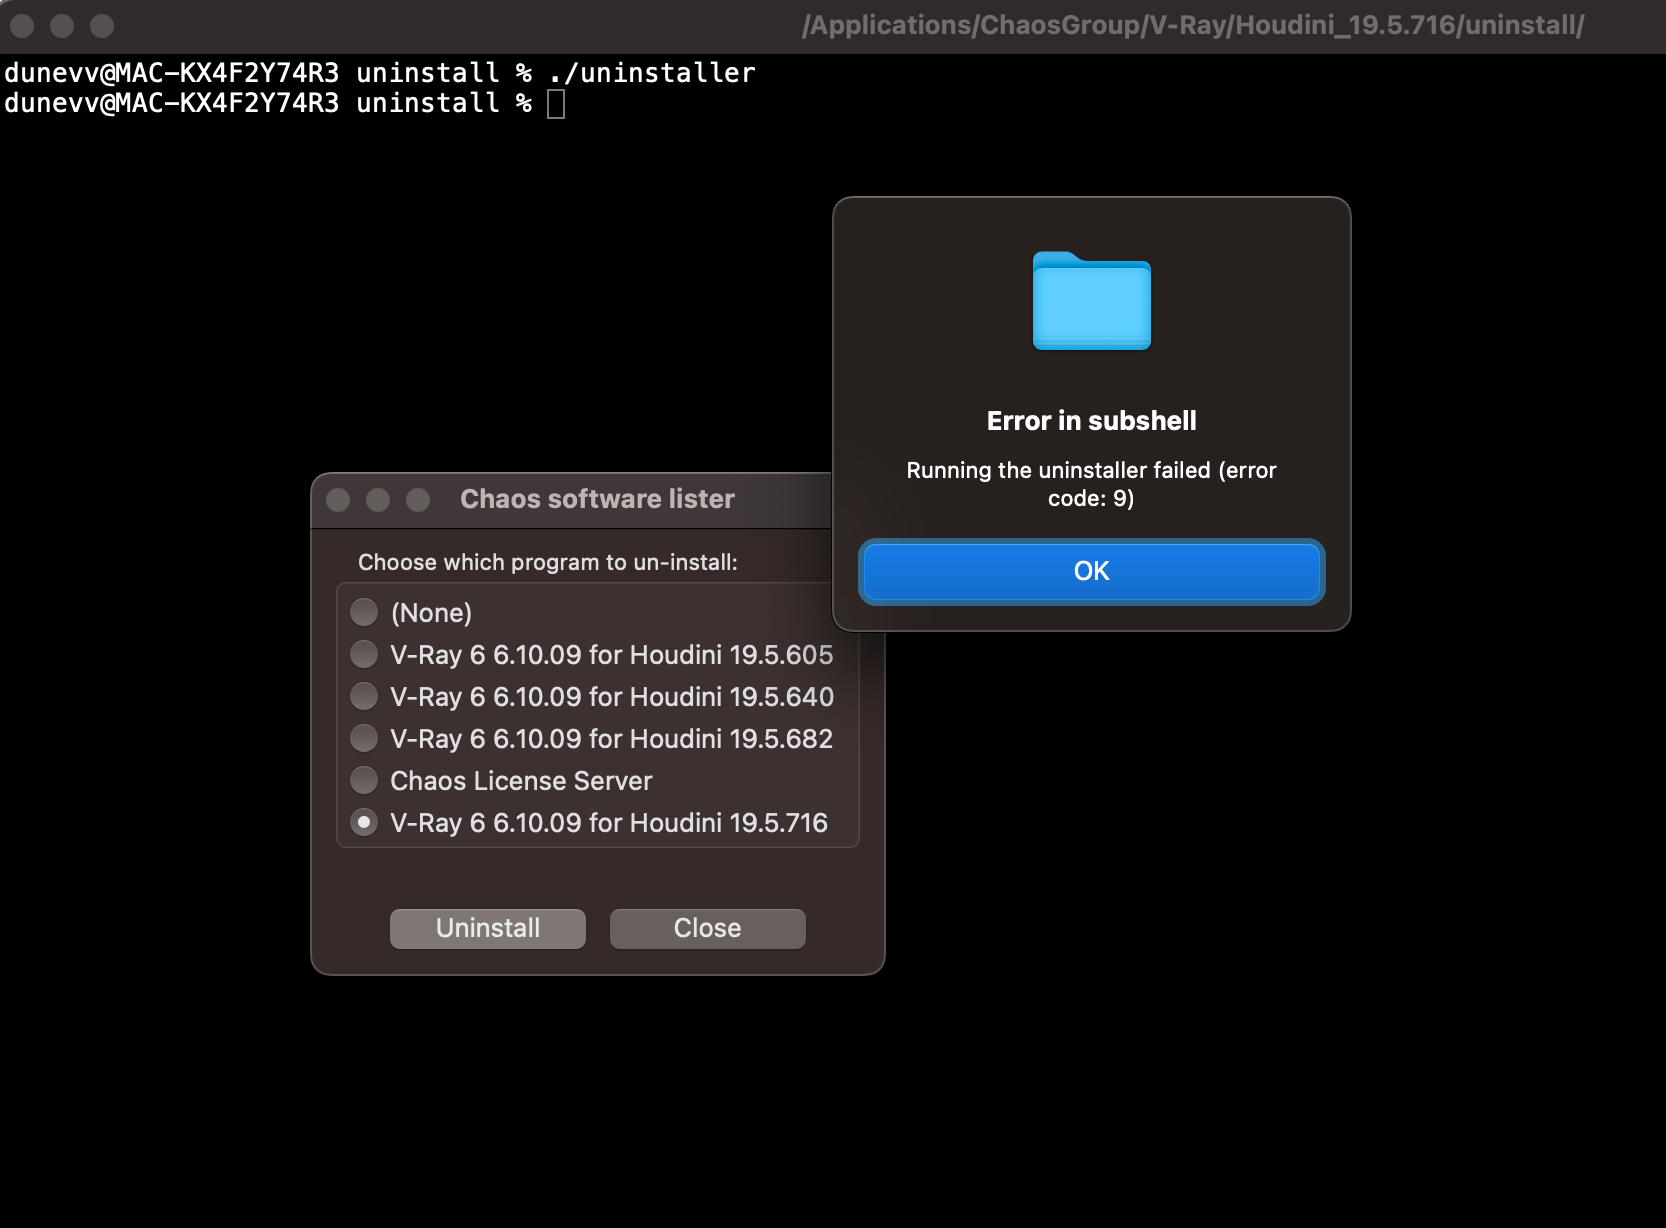Zoom the Chaos software lister window button
Screen dimensions: 1666x1228
pyautogui.click(x=418, y=499)
